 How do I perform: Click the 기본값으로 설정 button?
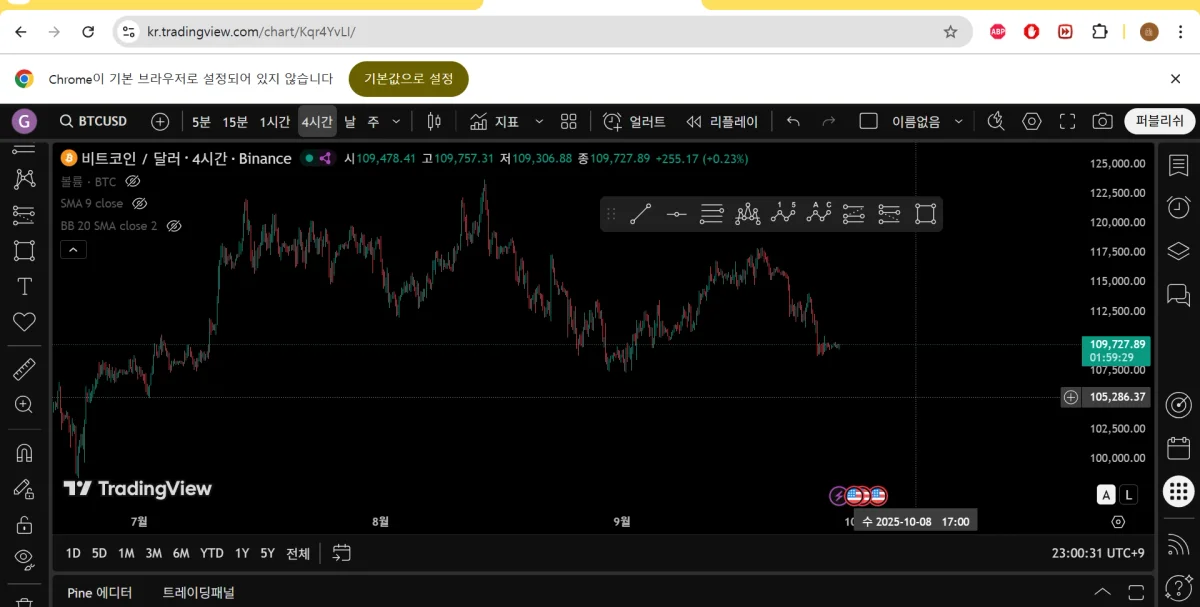pos(408,79)
